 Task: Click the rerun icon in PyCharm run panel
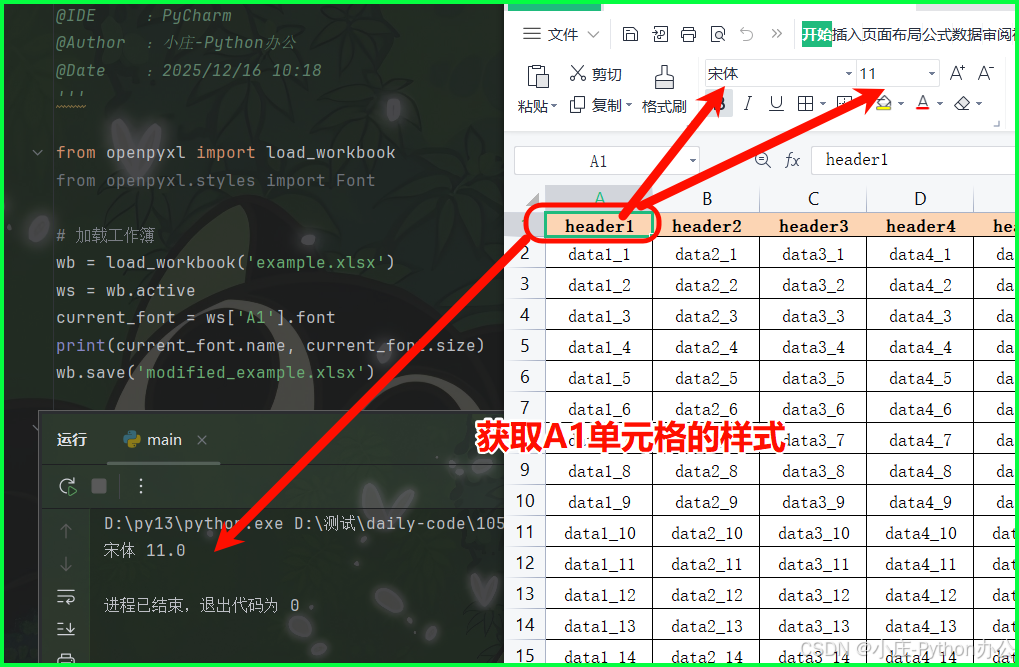click(x=68, y=486)
